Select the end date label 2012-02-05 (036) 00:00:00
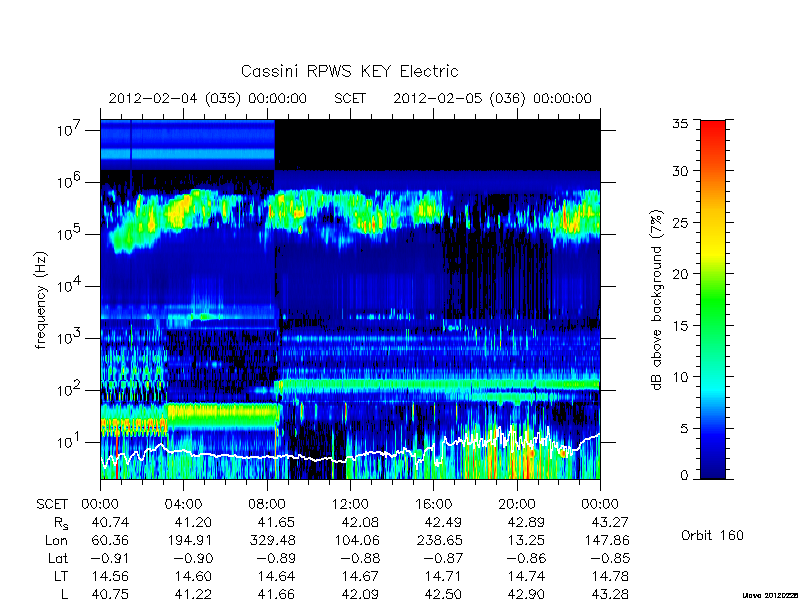 [492, 98]
